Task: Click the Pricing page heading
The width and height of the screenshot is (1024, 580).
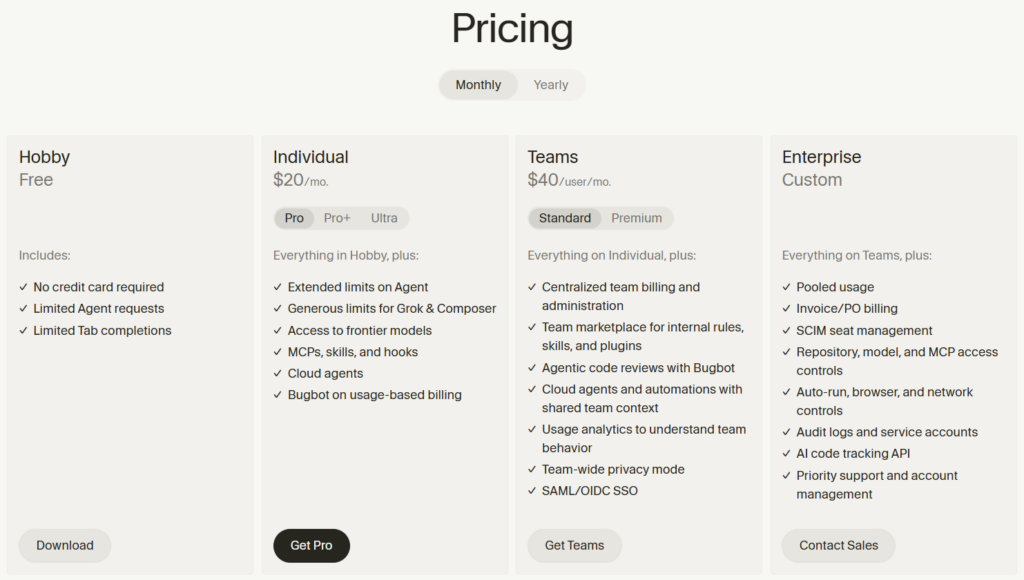Action: (512, 29)
